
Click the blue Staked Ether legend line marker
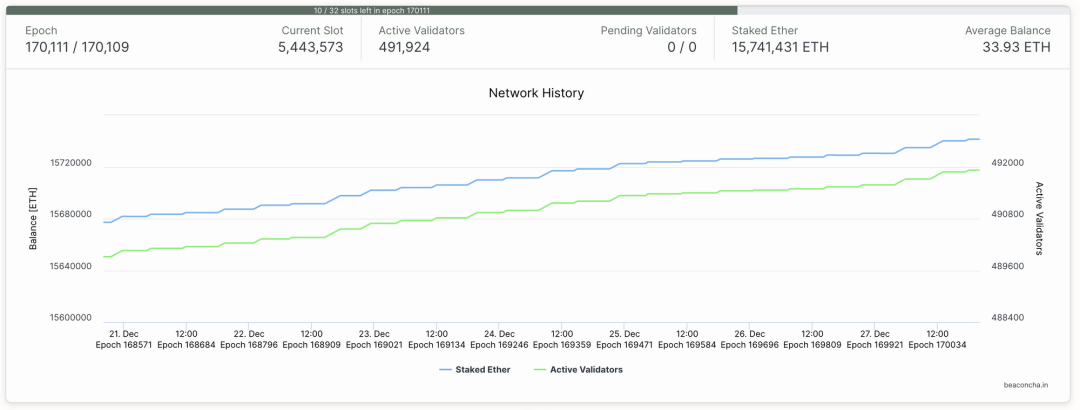(x=445, y=369)
